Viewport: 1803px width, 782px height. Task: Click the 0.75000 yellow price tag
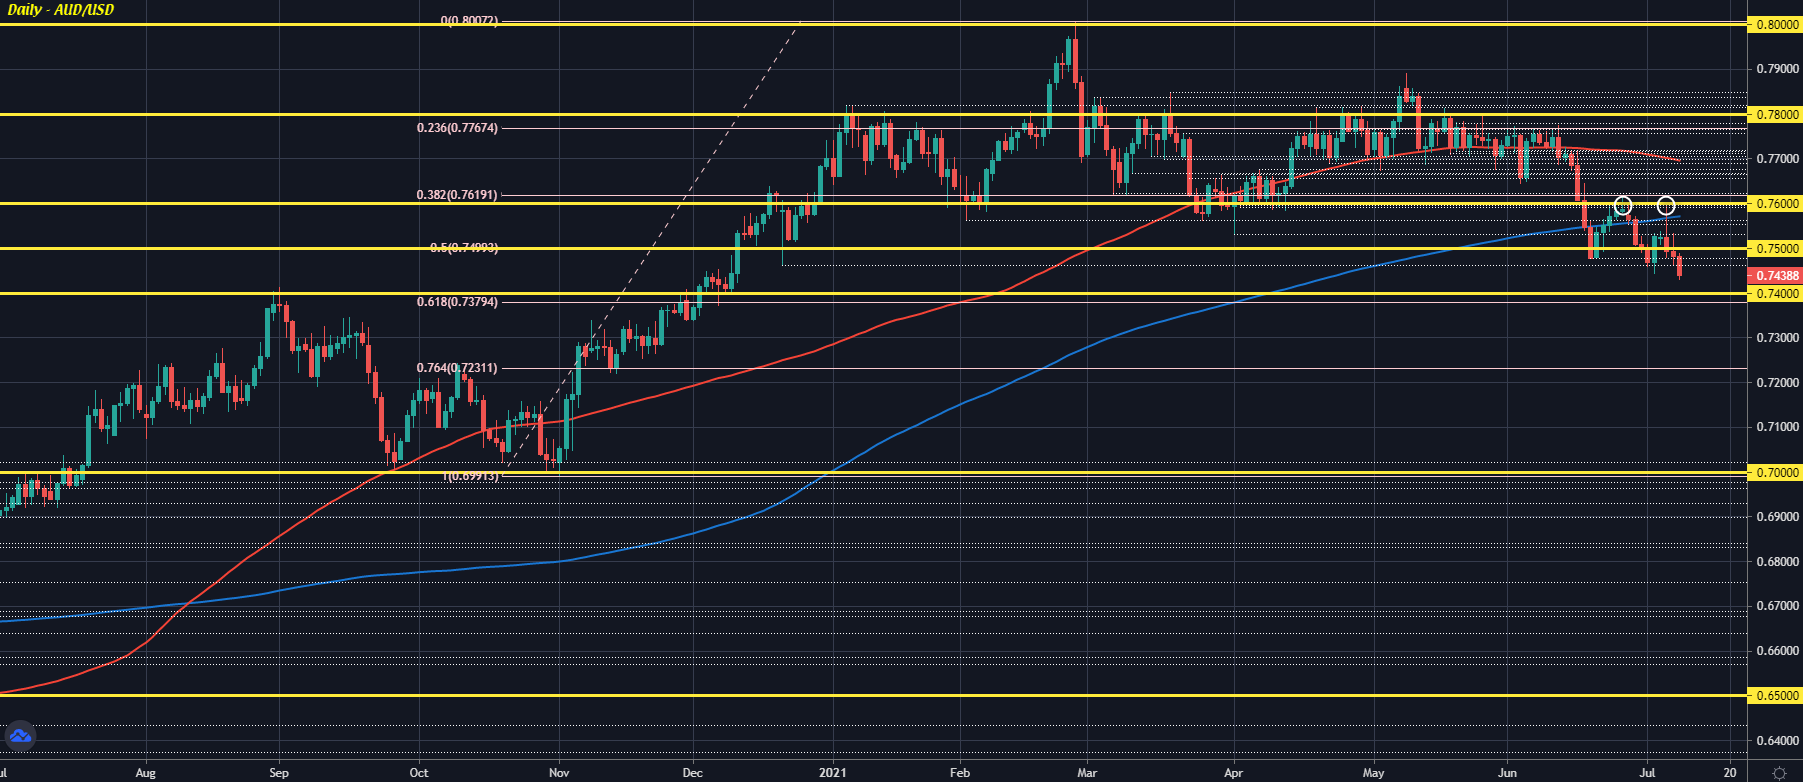tap(1775, 248)
